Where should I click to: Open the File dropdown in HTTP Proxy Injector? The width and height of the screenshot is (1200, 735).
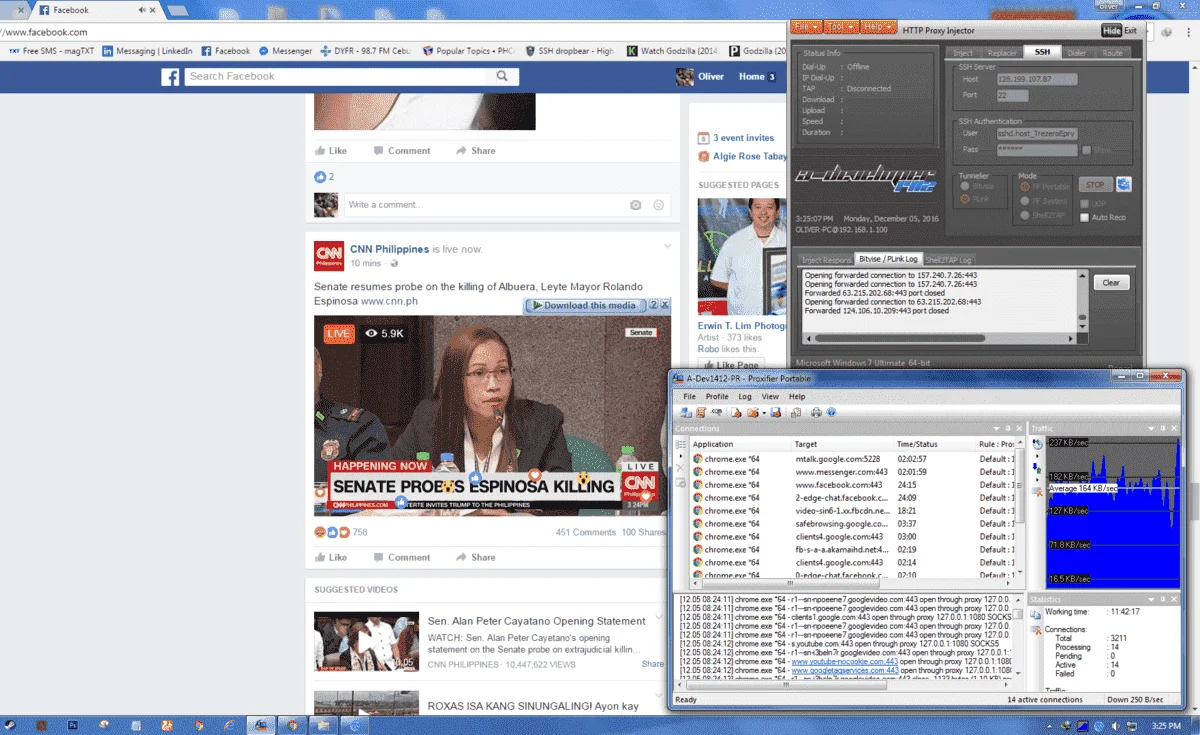(x=807, y=27)
